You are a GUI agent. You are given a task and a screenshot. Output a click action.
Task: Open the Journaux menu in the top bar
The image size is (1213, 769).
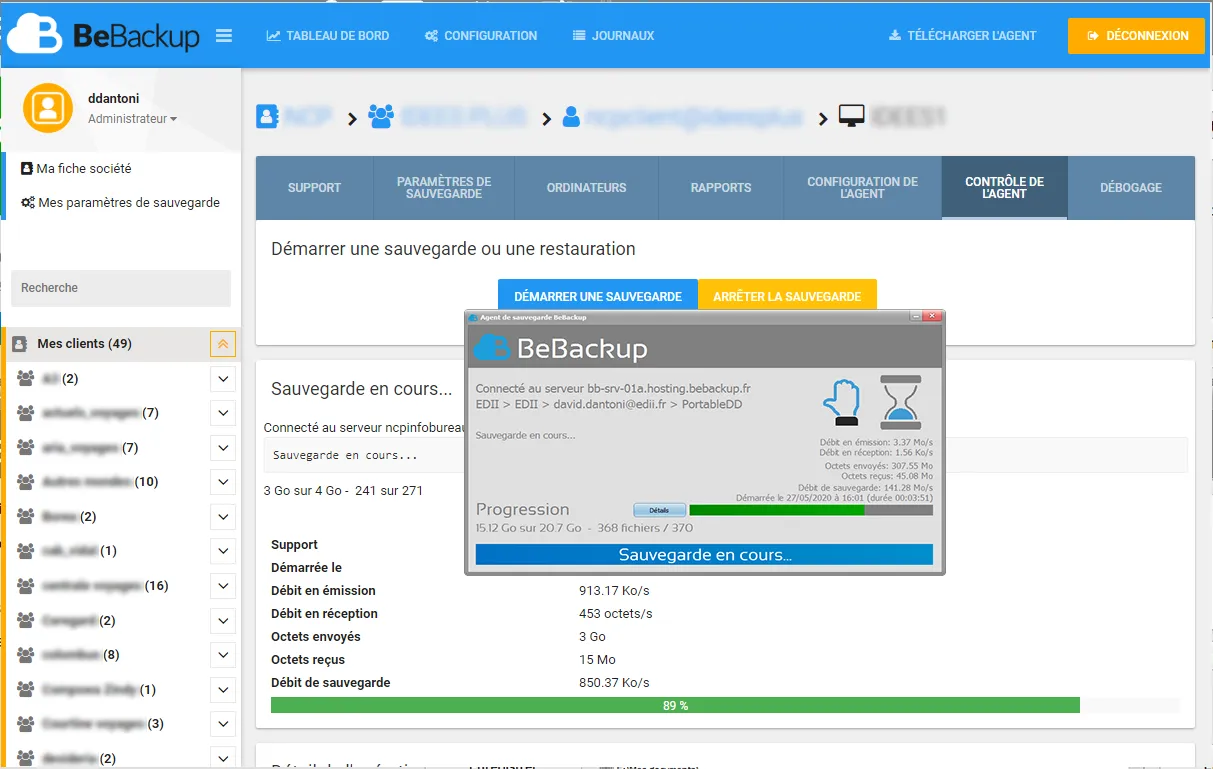coord(613,35)
